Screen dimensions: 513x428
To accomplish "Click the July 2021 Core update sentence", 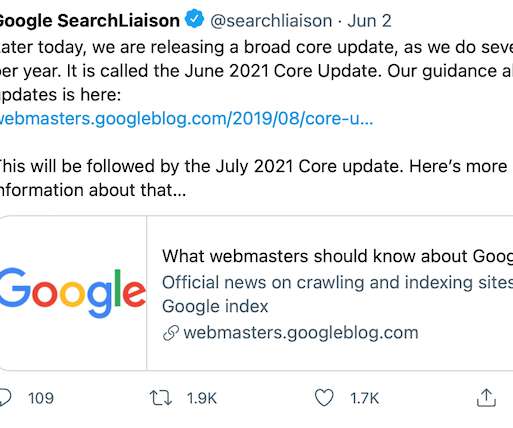I will (x=201, y=166).
